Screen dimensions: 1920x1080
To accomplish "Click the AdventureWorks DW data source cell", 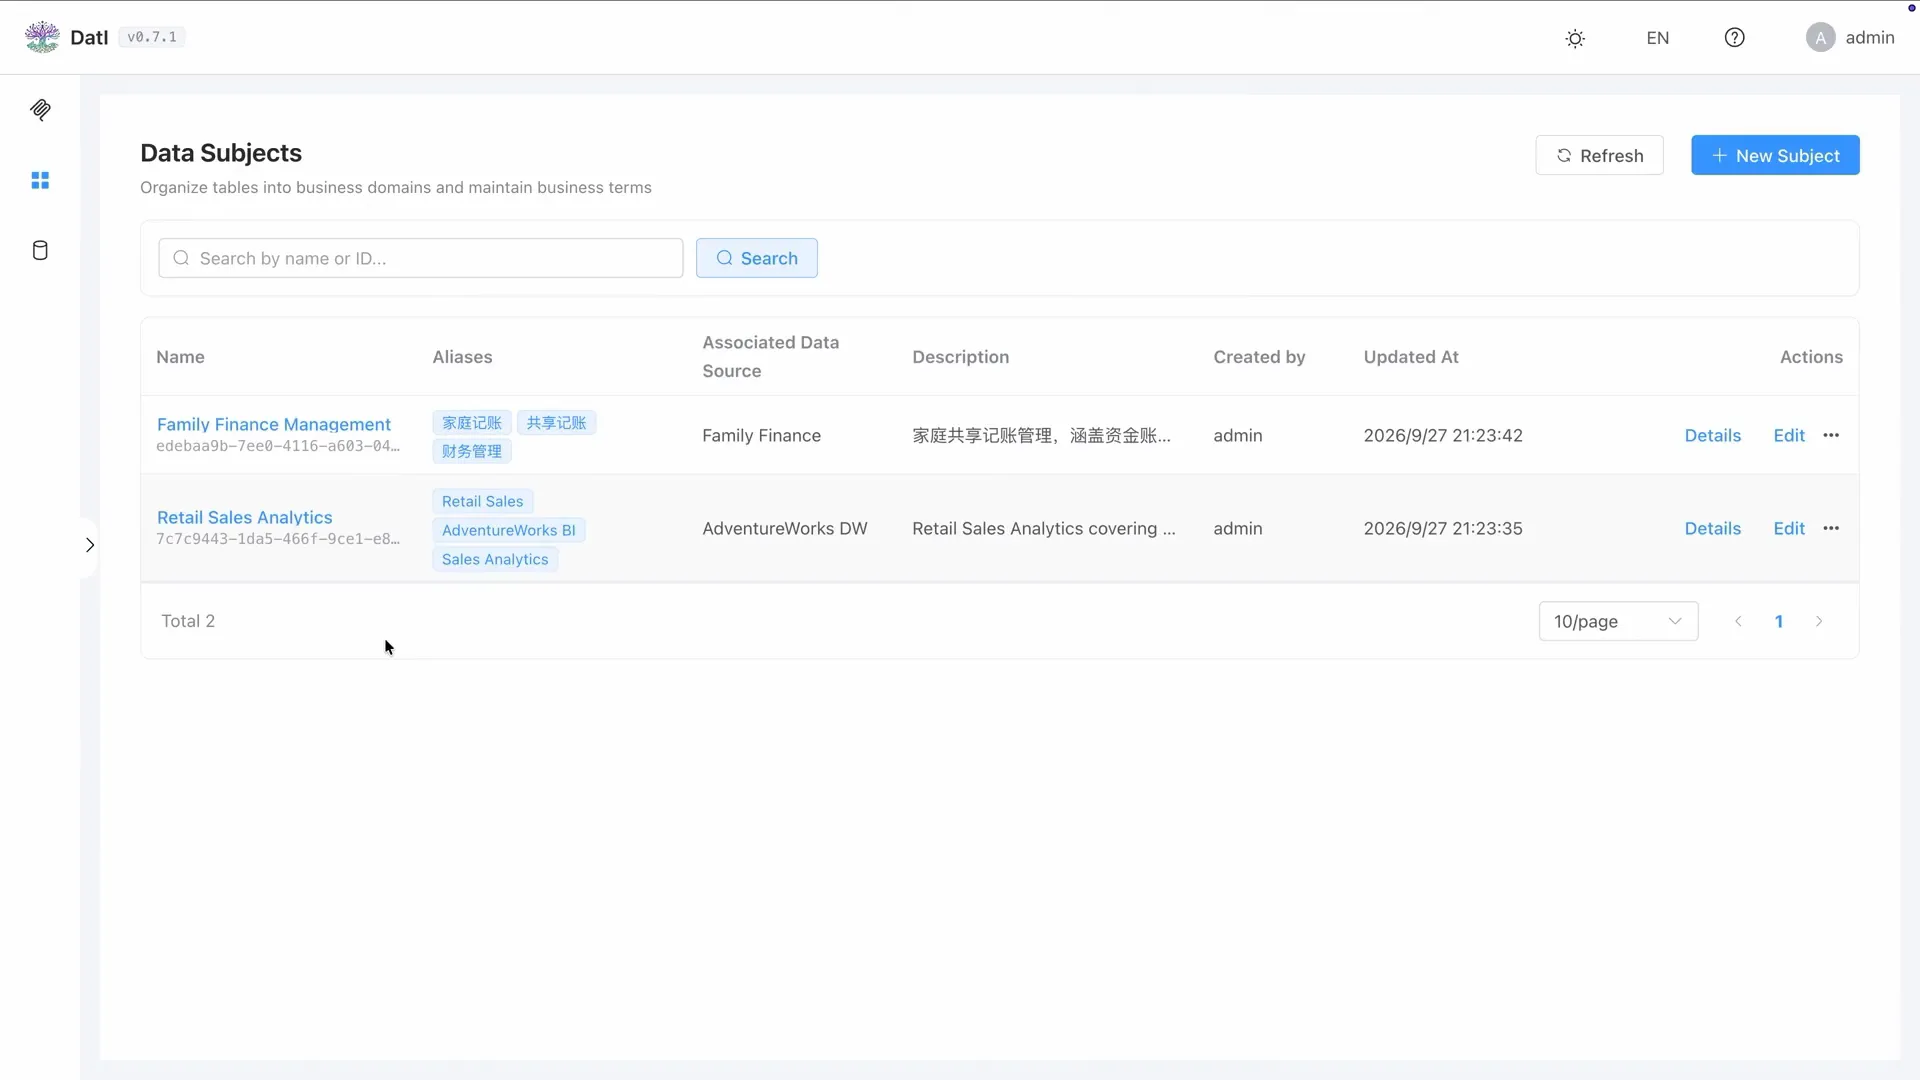I will [x=785, y=528].
